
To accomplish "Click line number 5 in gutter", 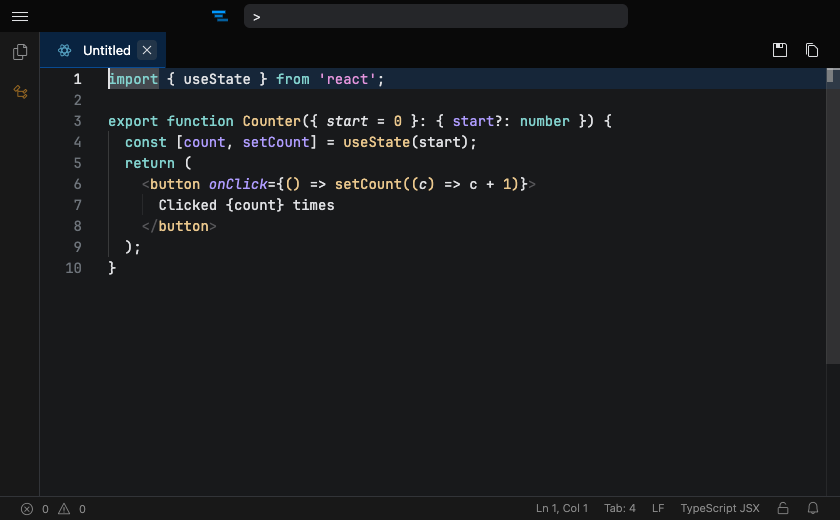I will pos(77,163).
